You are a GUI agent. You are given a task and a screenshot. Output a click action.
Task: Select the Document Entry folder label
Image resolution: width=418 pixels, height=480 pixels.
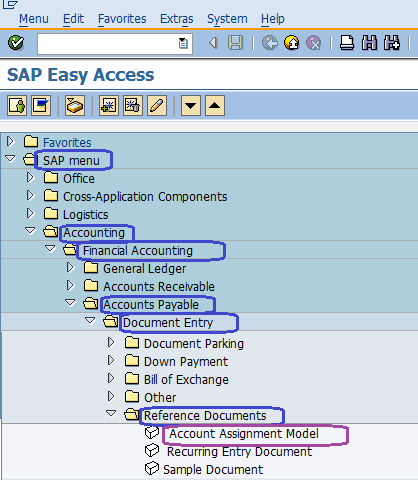pyautogui.click(x=168, y=323)
